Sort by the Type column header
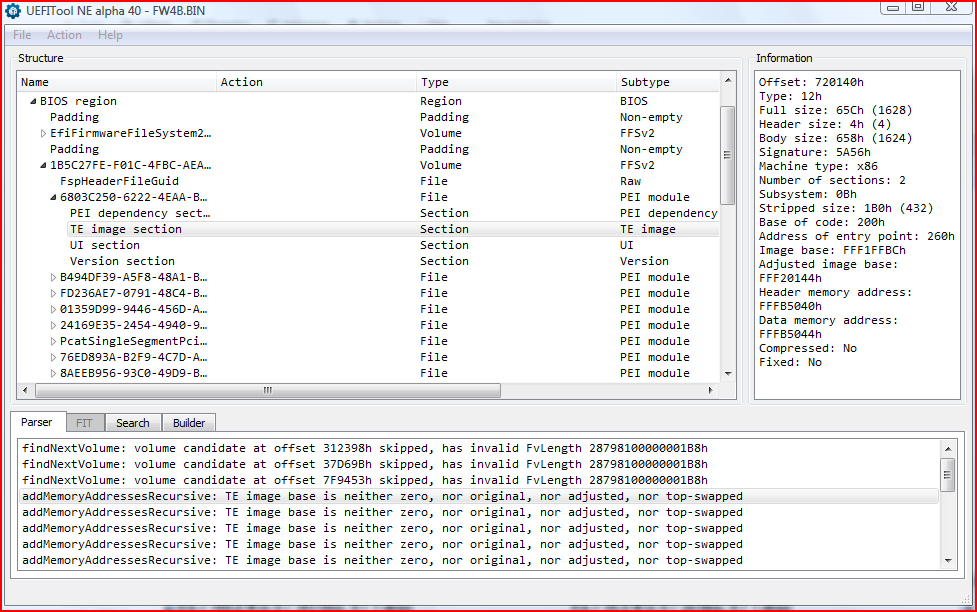Viewport: 977px width, 612px height. pyautogui.click(x=516, y=82)
